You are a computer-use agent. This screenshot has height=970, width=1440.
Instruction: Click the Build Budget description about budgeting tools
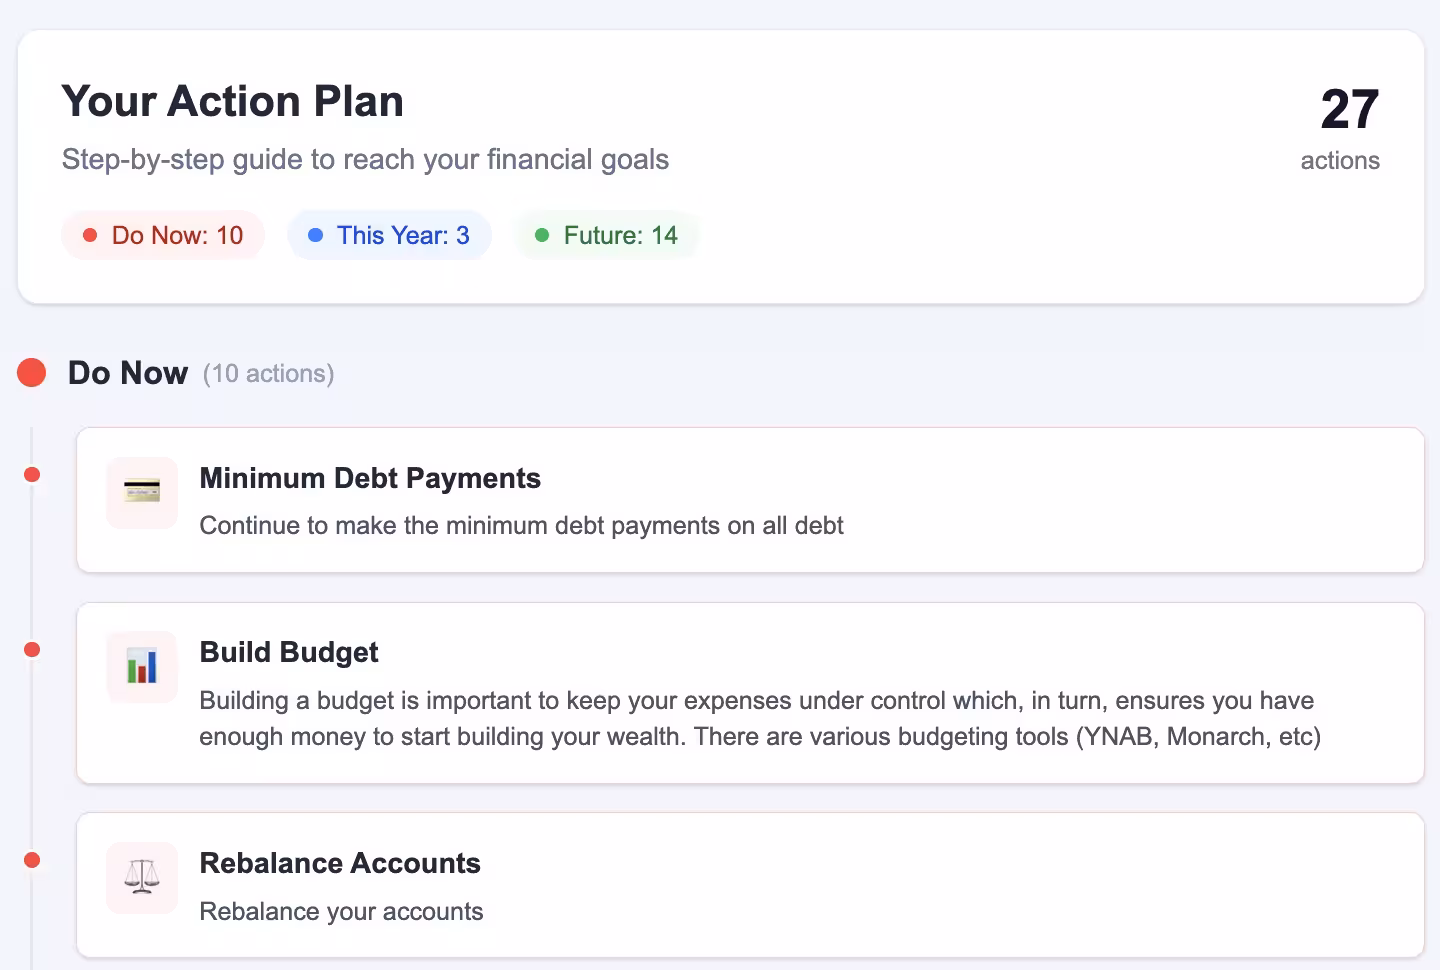click(x=759, y=719)
